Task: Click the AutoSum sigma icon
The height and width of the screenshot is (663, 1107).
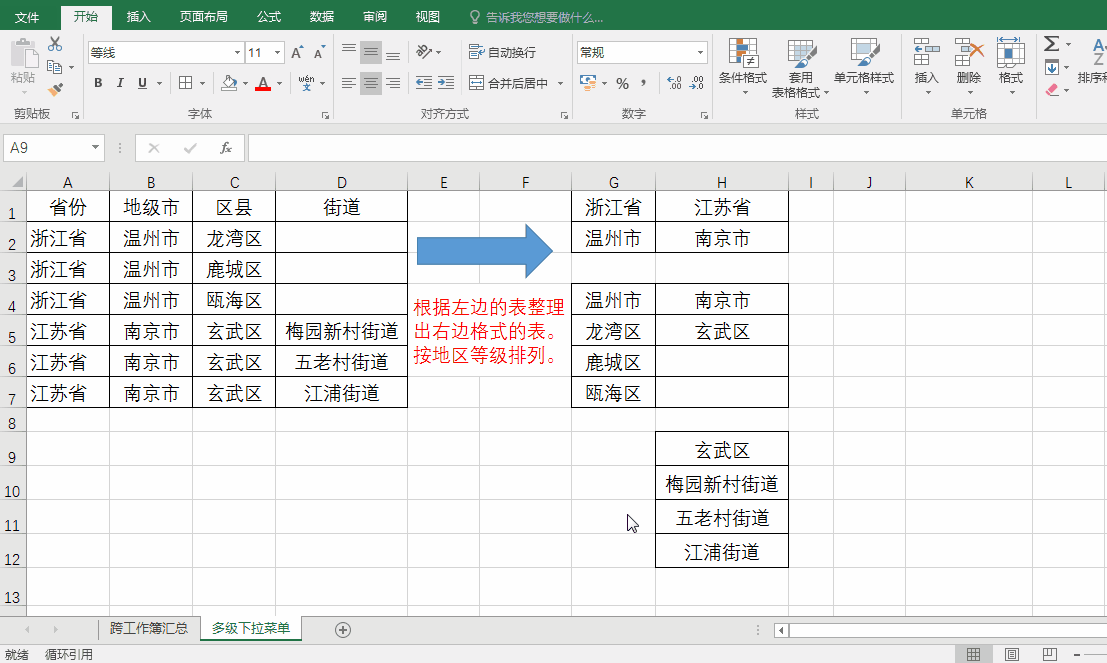Action: (x=1051, y=44)
